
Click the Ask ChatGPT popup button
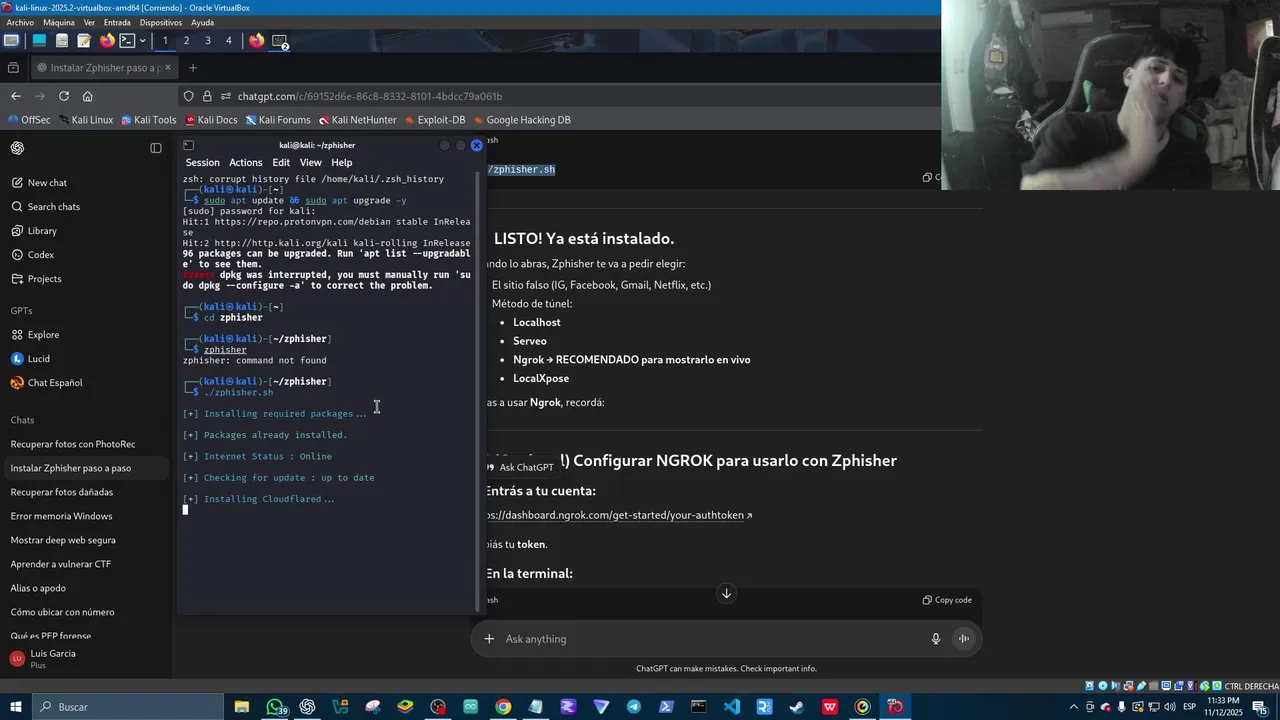[x=519, y=467]
